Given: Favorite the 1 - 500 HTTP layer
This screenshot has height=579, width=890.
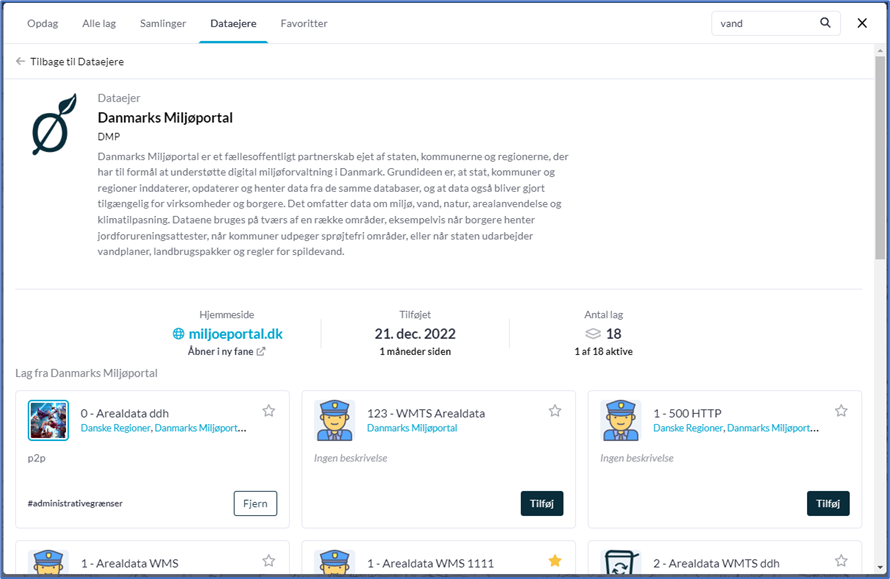Looking at the screenshot, I should (841, 410).
